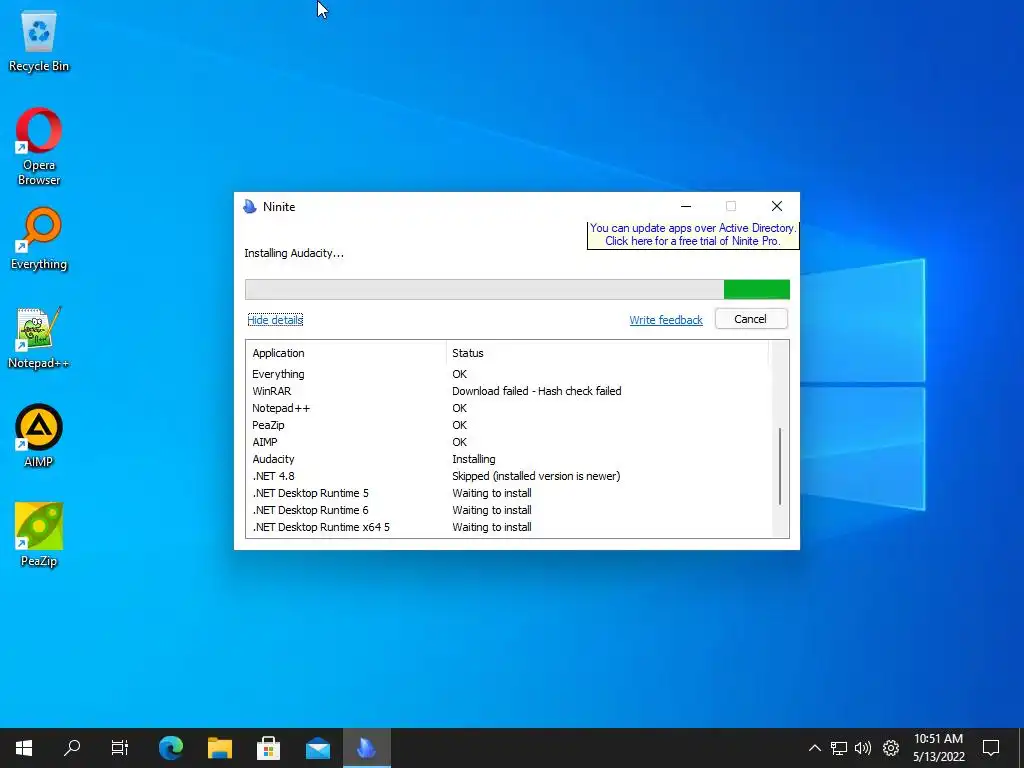1024x768 pixels.
Task: Click the Ninite Pro free trial banner
Action: pos(692,234)
